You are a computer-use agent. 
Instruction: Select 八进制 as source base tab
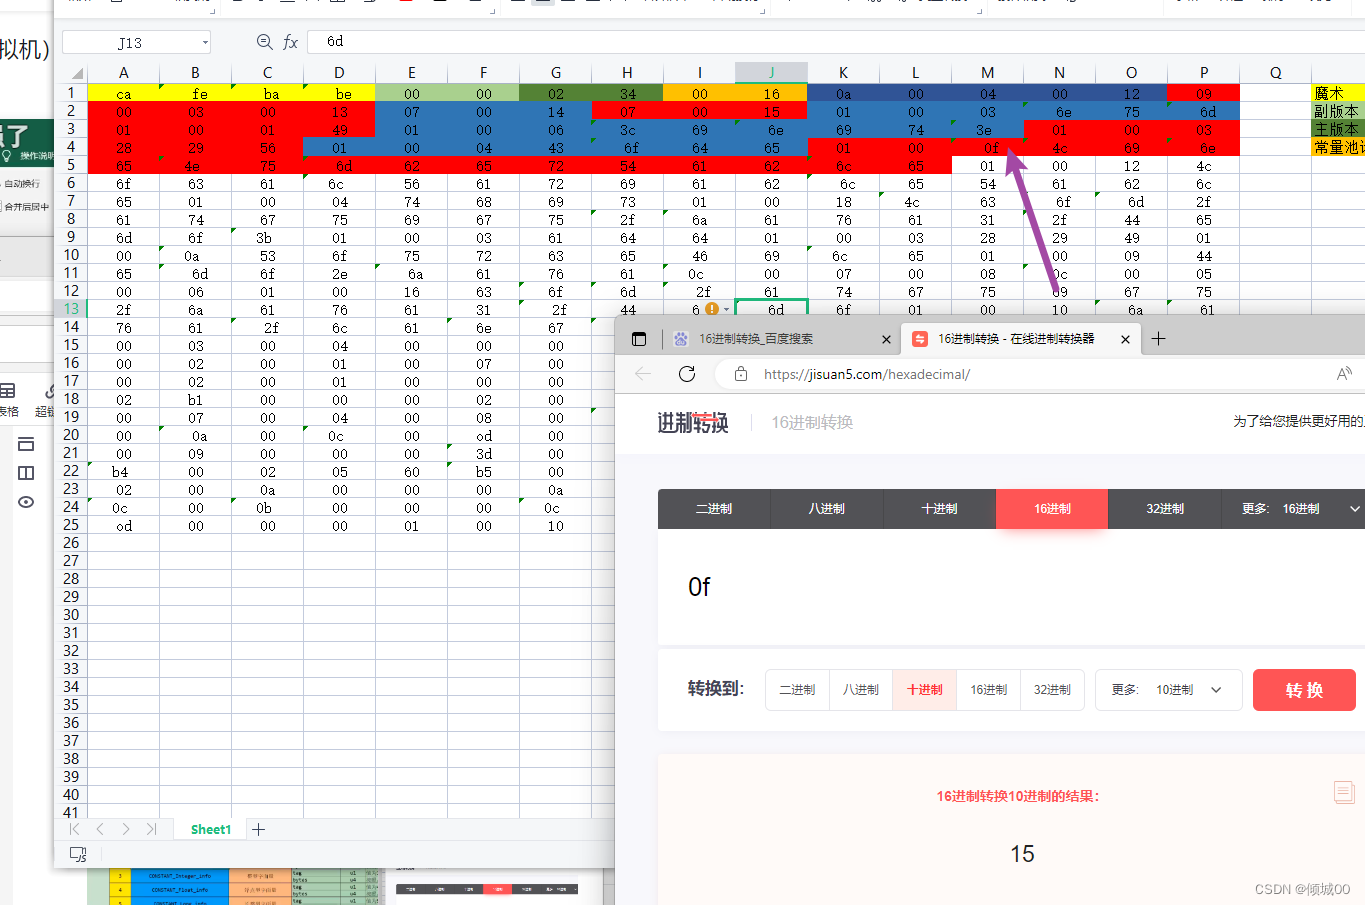point(827,509)
